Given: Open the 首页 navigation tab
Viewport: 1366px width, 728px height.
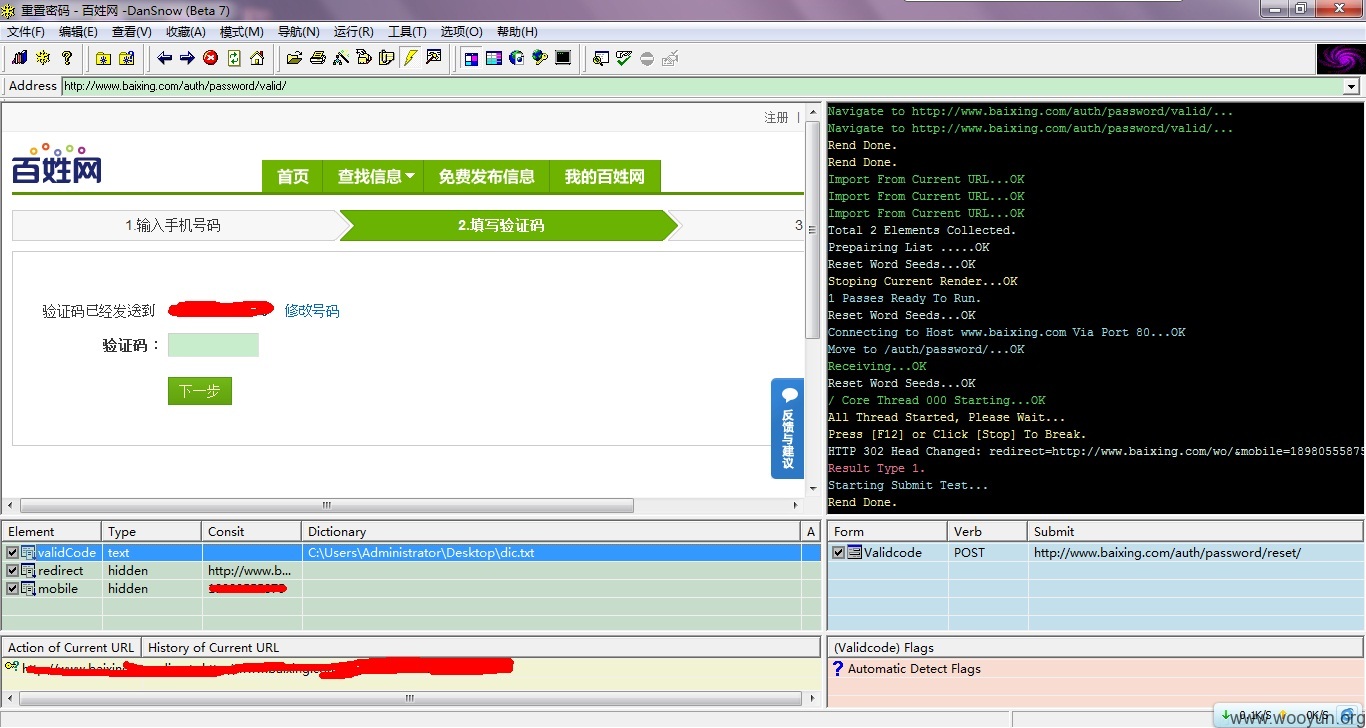Looking at the screenshot, I should (x=293, y=176).
